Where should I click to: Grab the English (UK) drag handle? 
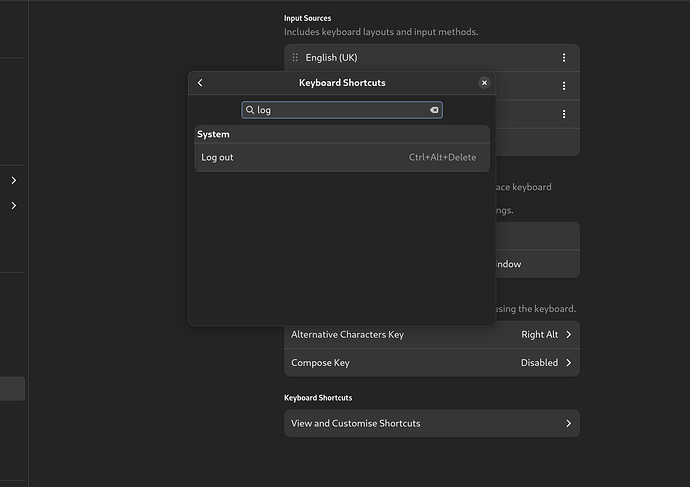(295, 58)
